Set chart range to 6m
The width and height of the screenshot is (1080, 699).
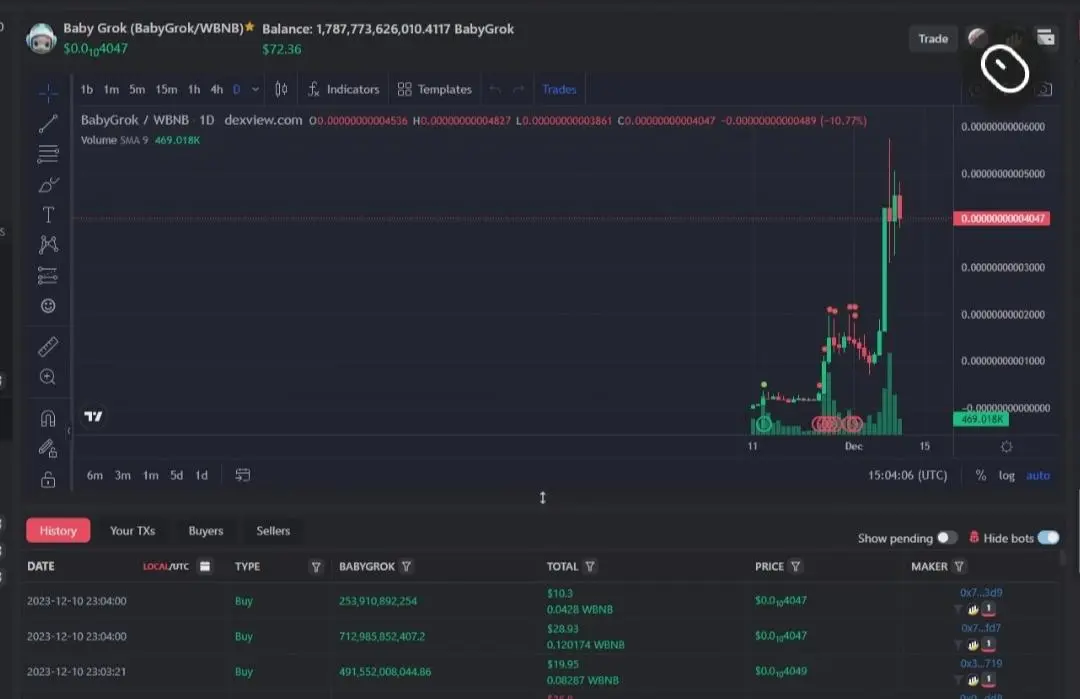[94, 475]
